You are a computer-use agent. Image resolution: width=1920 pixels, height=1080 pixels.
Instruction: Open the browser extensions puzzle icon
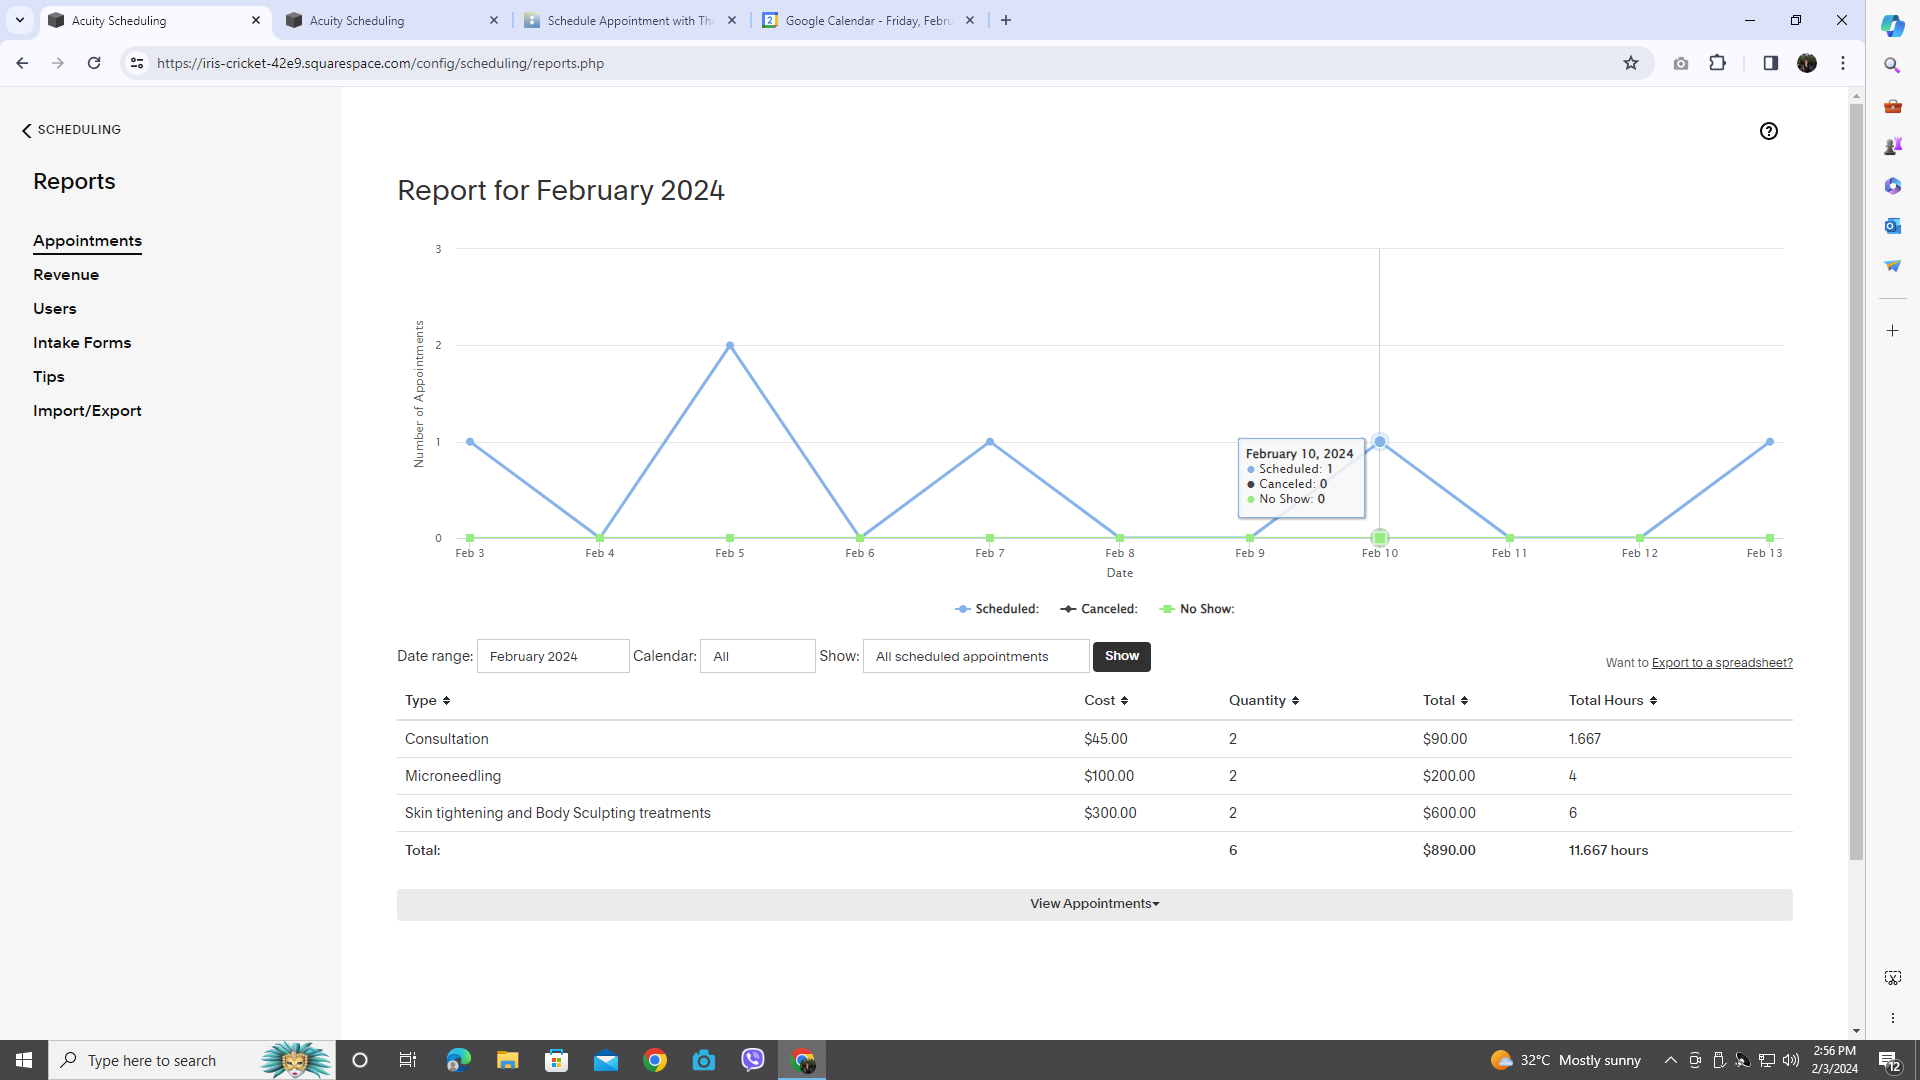(x=1717, y=63)
